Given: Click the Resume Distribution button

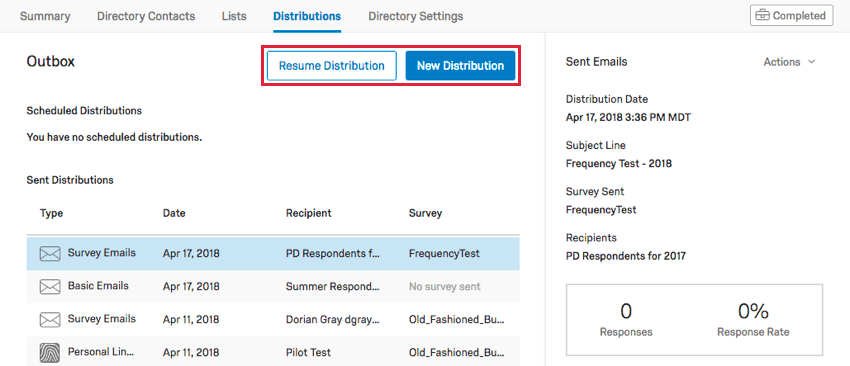Looking at the screenshot, I should [x=332, y=66].
